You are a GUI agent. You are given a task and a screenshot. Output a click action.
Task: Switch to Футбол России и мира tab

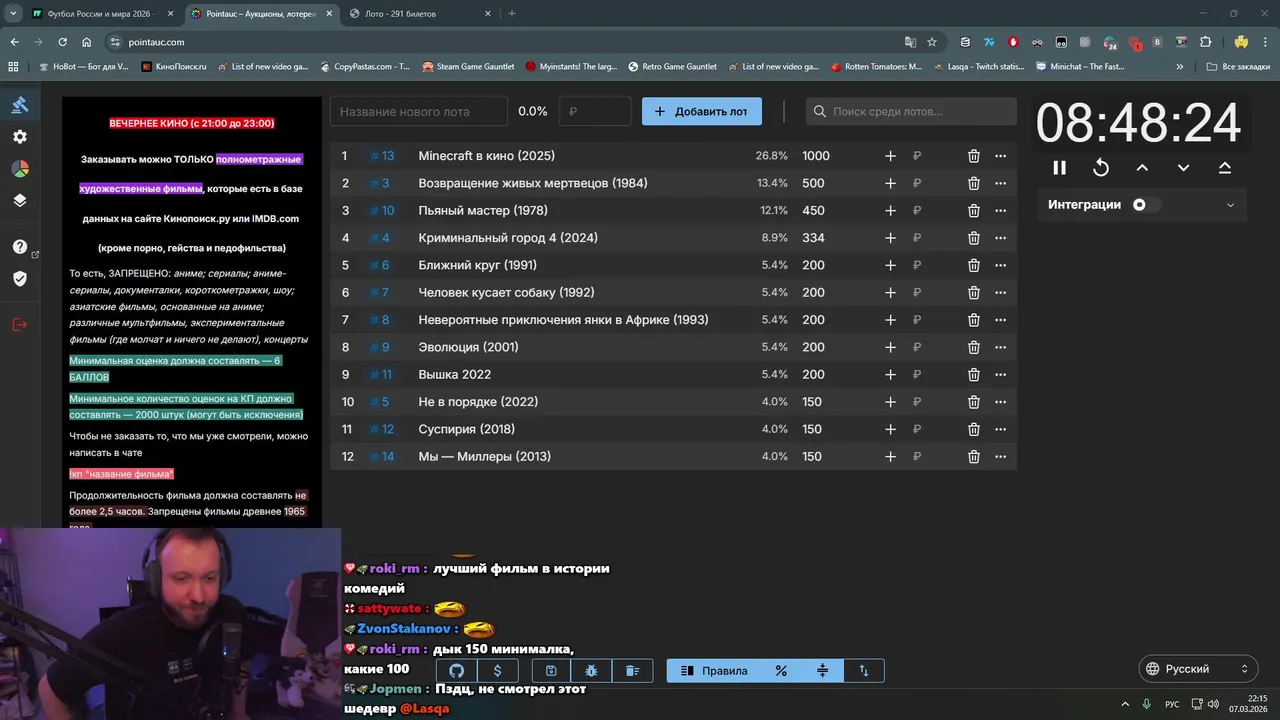102,14
